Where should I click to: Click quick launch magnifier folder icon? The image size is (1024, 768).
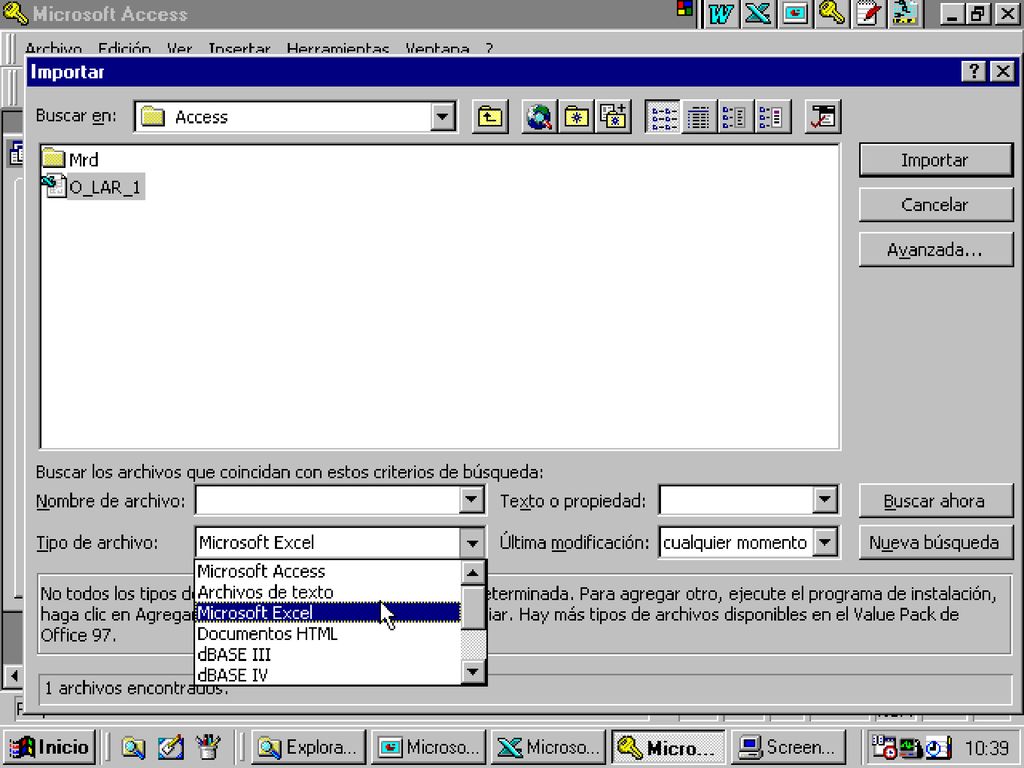(x=133, y=747)
